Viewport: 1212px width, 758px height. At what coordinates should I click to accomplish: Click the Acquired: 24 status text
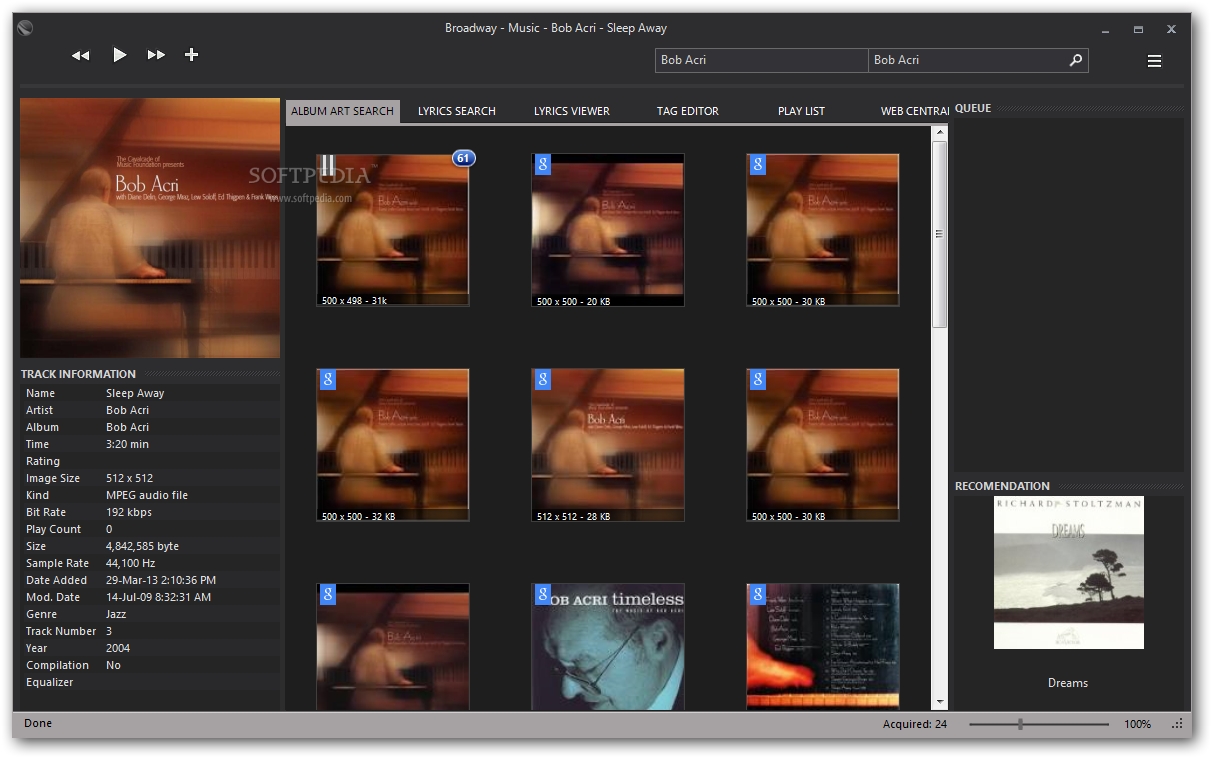click(915, 724)
